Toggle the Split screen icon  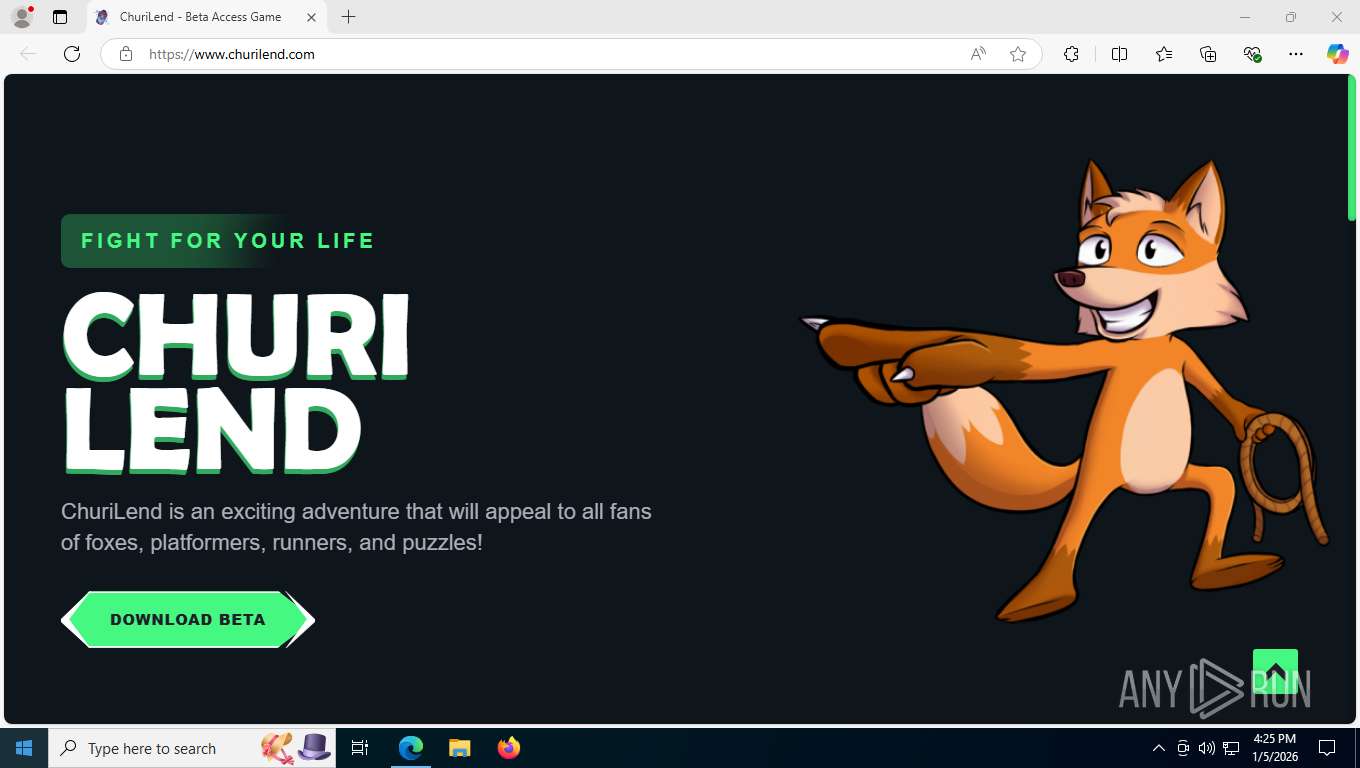pyautogui.click(x=1119, y=54)
